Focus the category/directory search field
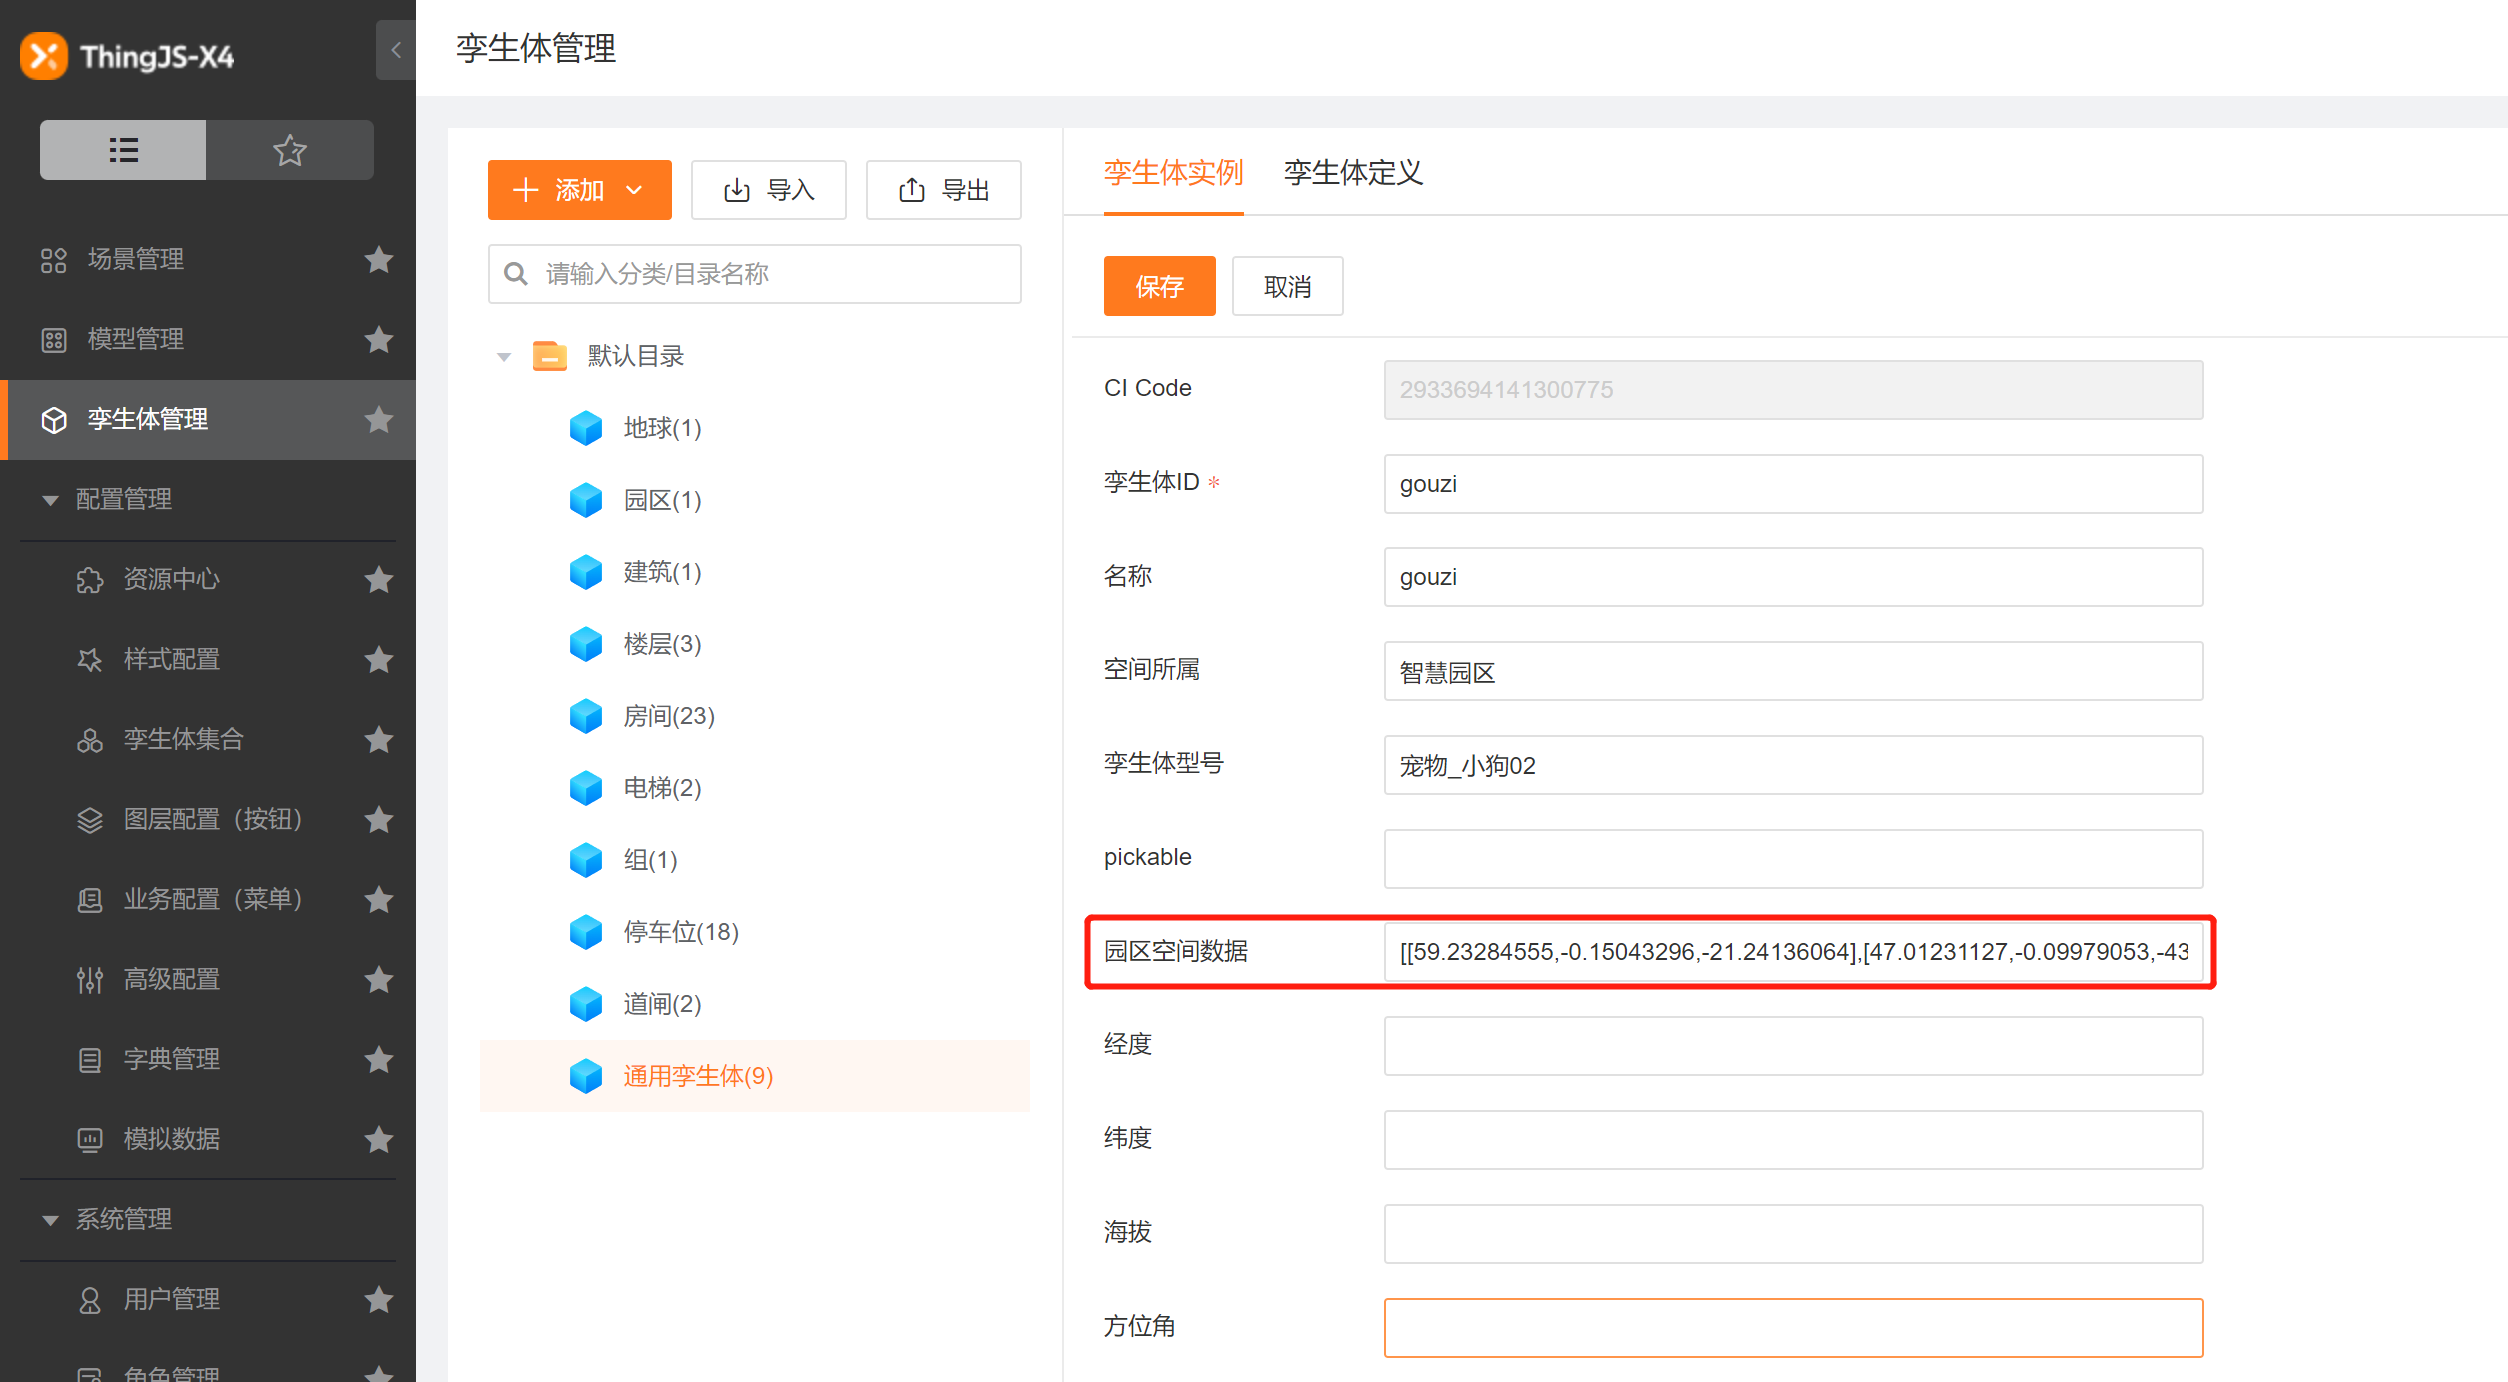This screenshot has height=1382, width=2508. coord(755,274)
